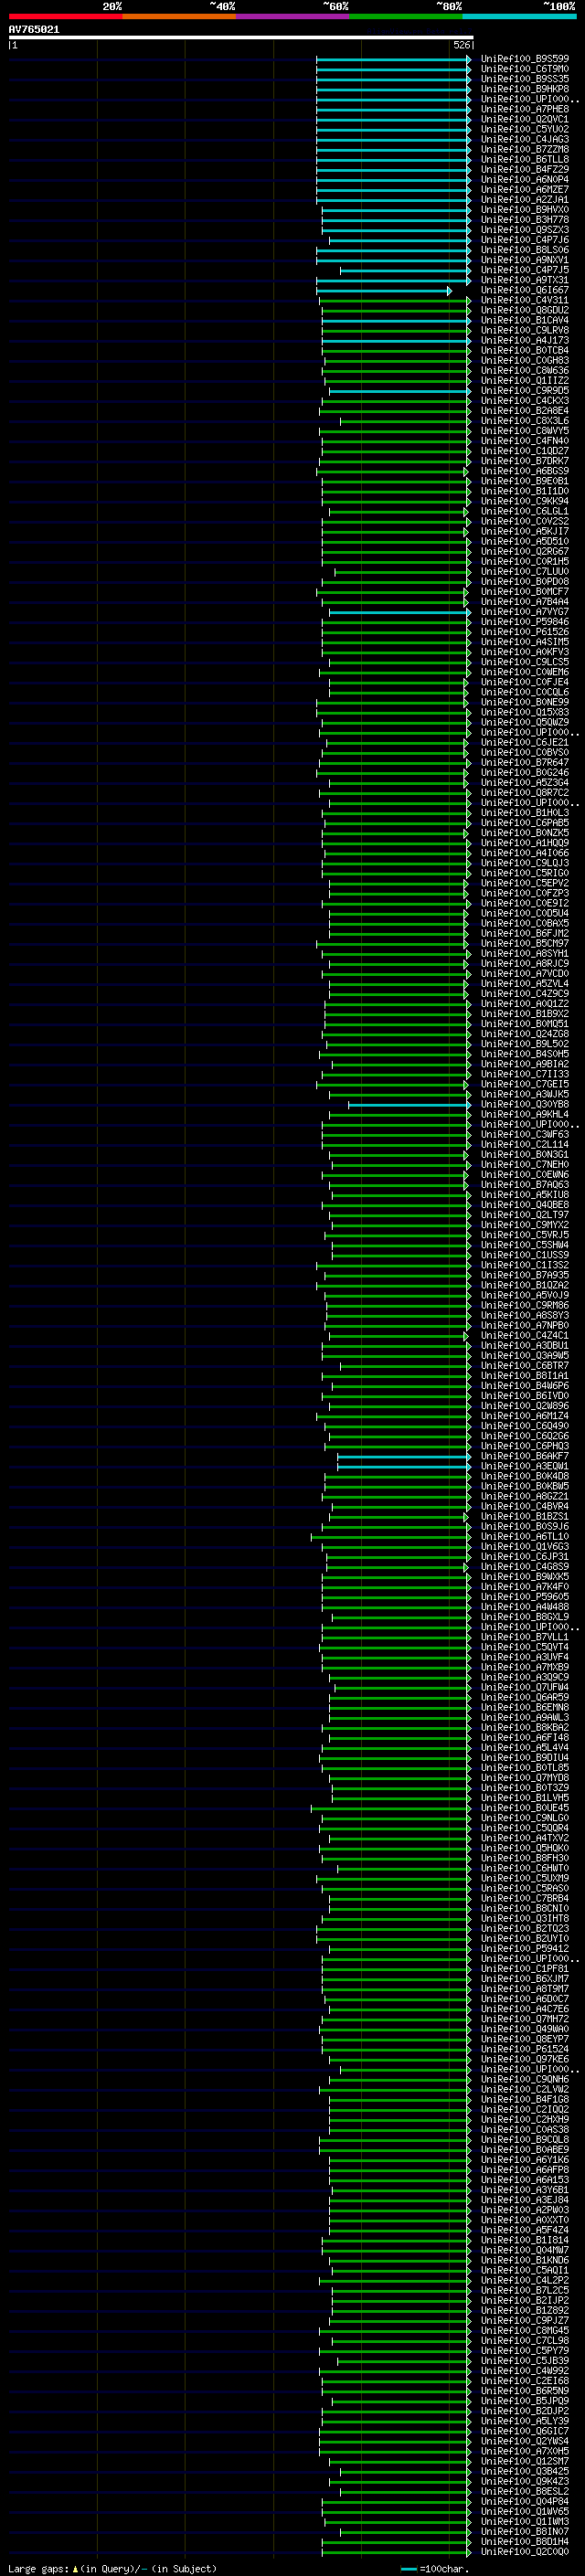585x2576 pixels.
Task: Select the UniRef100_C4V311 label
Action: 524,300
